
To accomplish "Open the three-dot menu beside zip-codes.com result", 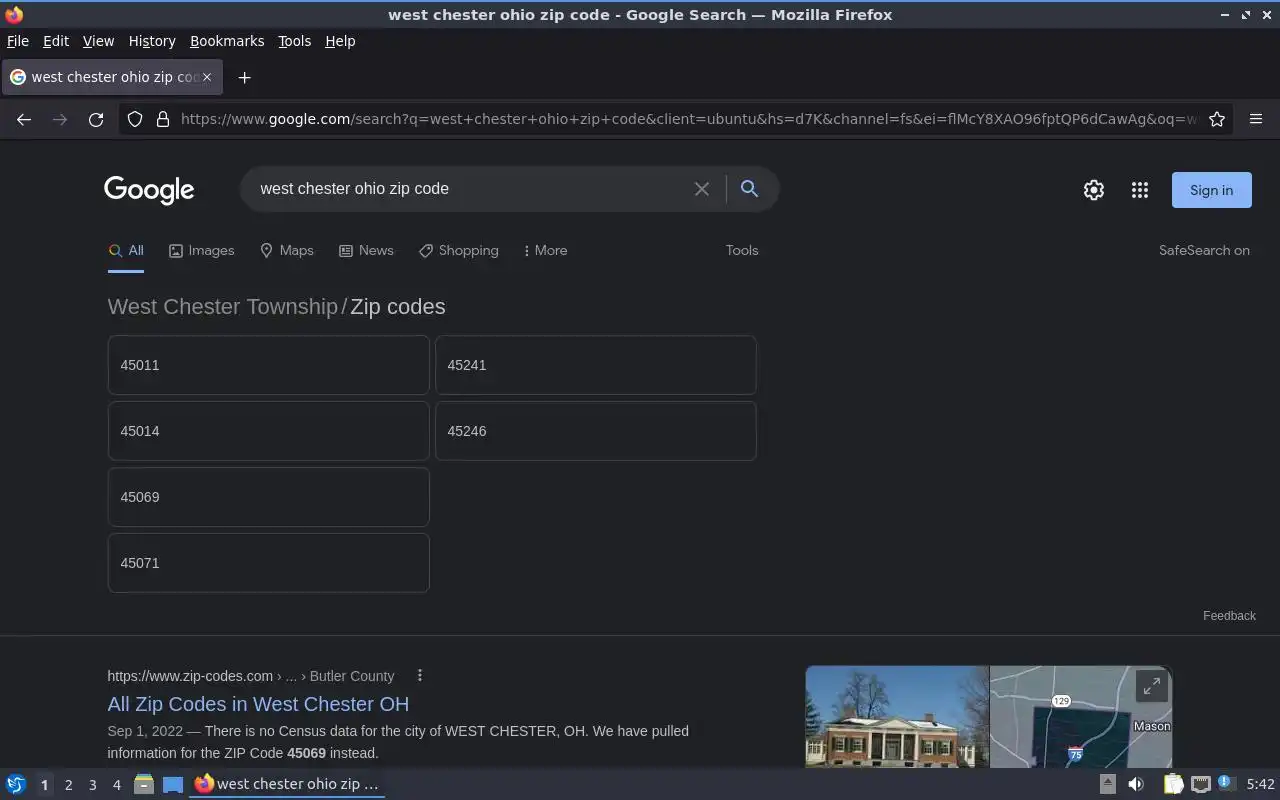I will pos(420,676).
